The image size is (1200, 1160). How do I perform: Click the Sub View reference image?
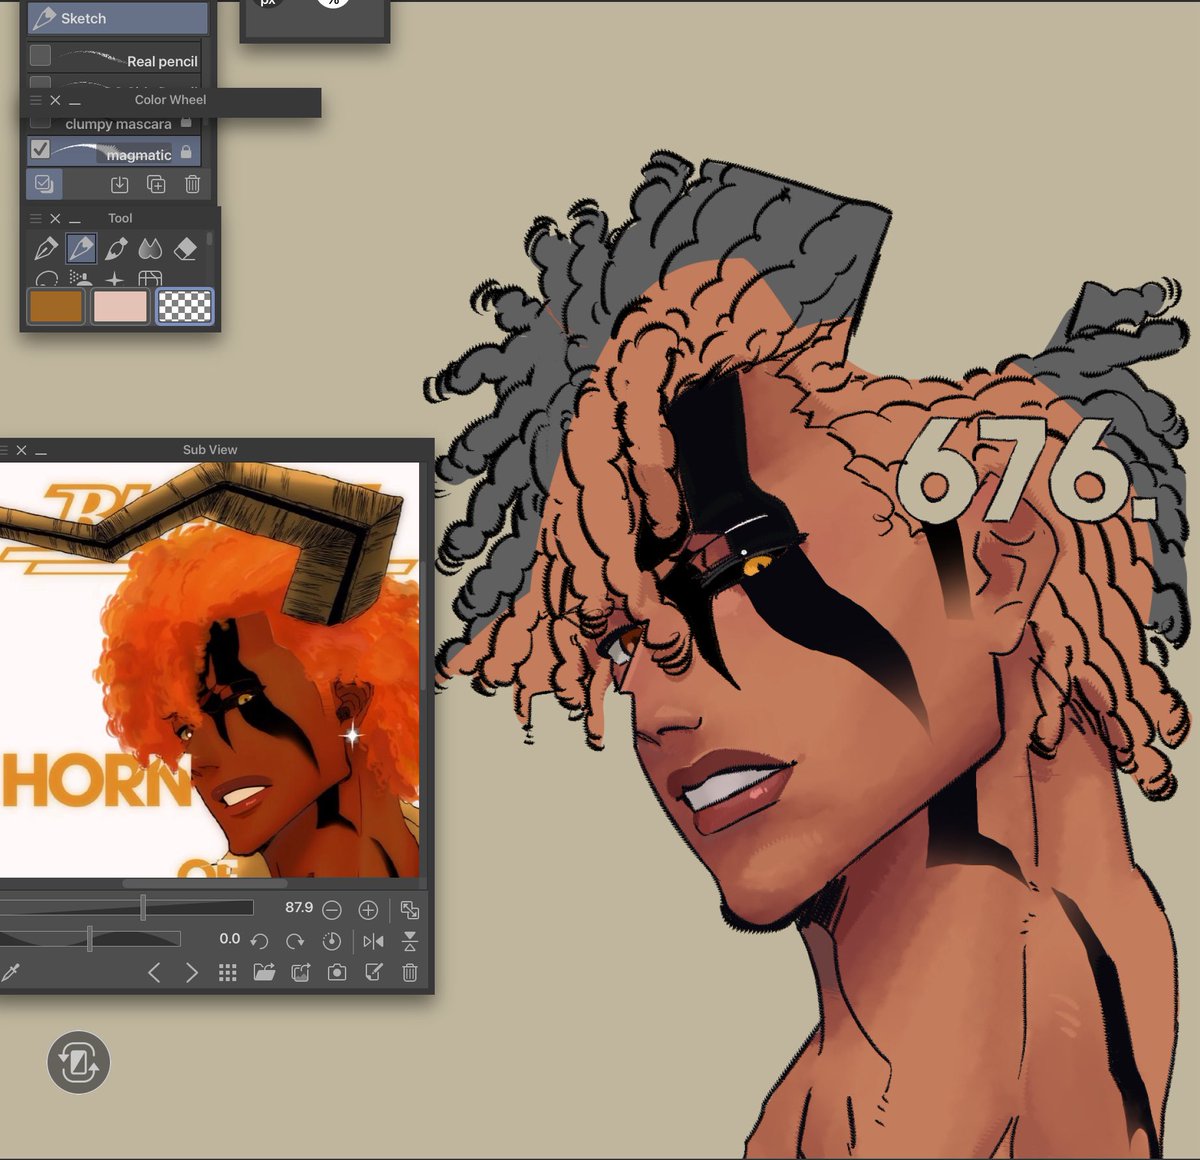tap(210, 670)
